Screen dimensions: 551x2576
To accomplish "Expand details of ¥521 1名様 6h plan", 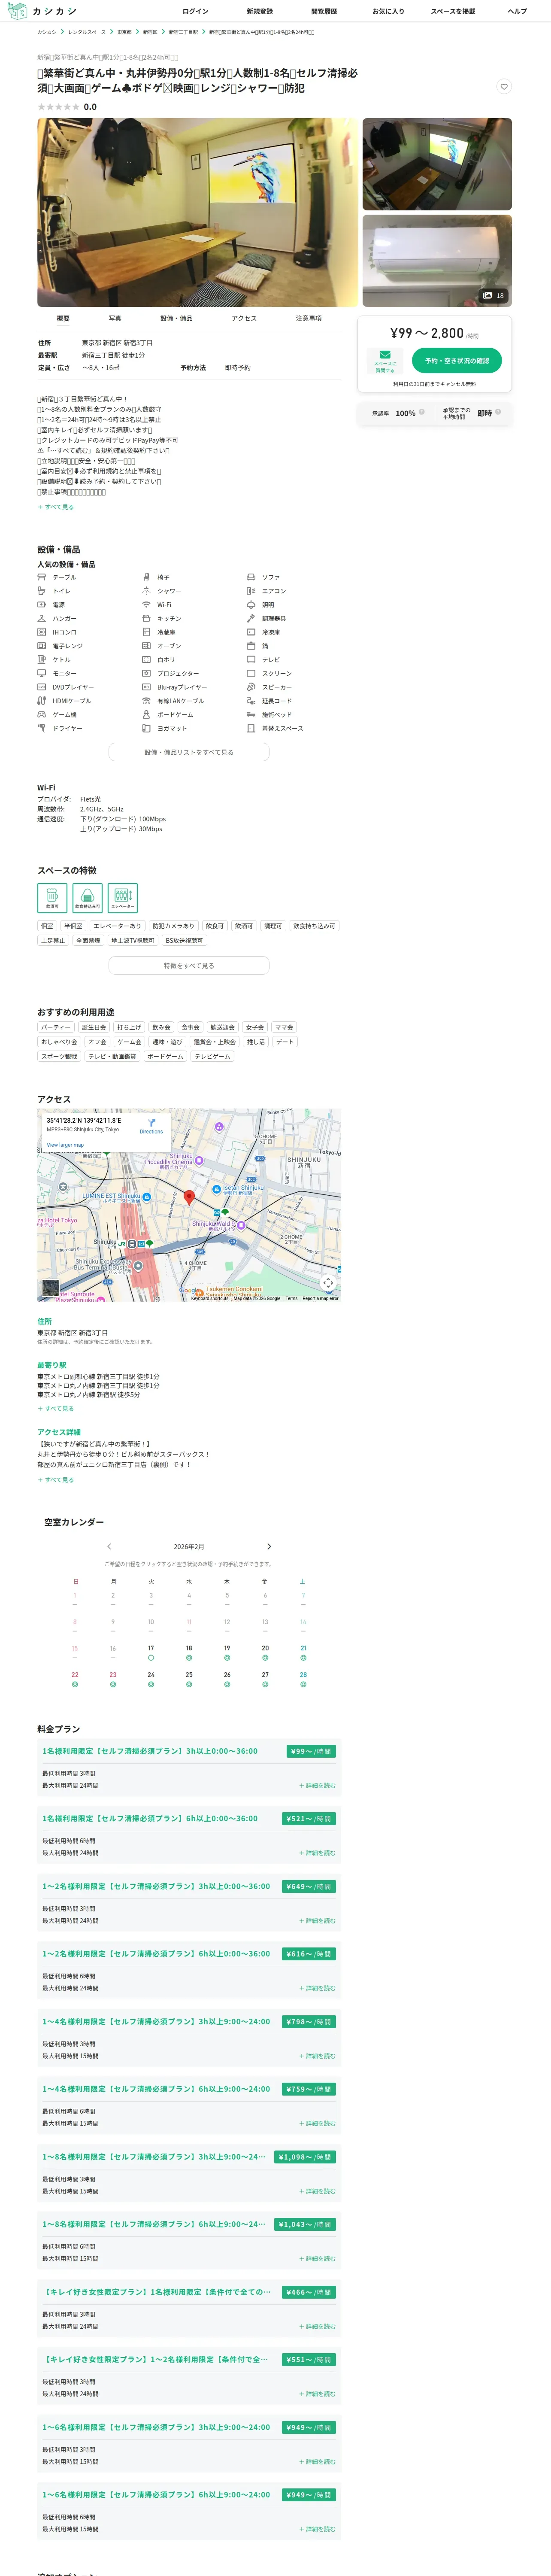I will point(317,1853).
